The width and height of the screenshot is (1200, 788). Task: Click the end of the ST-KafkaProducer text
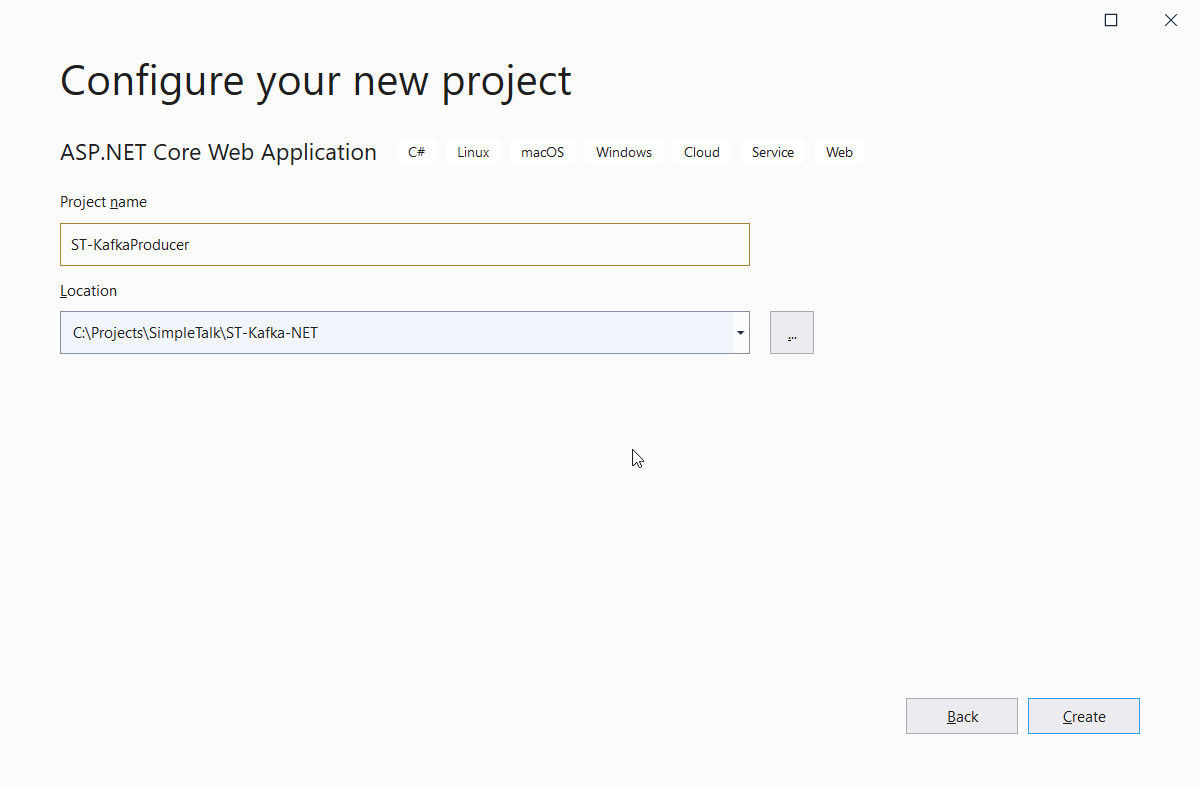point(190,244)
